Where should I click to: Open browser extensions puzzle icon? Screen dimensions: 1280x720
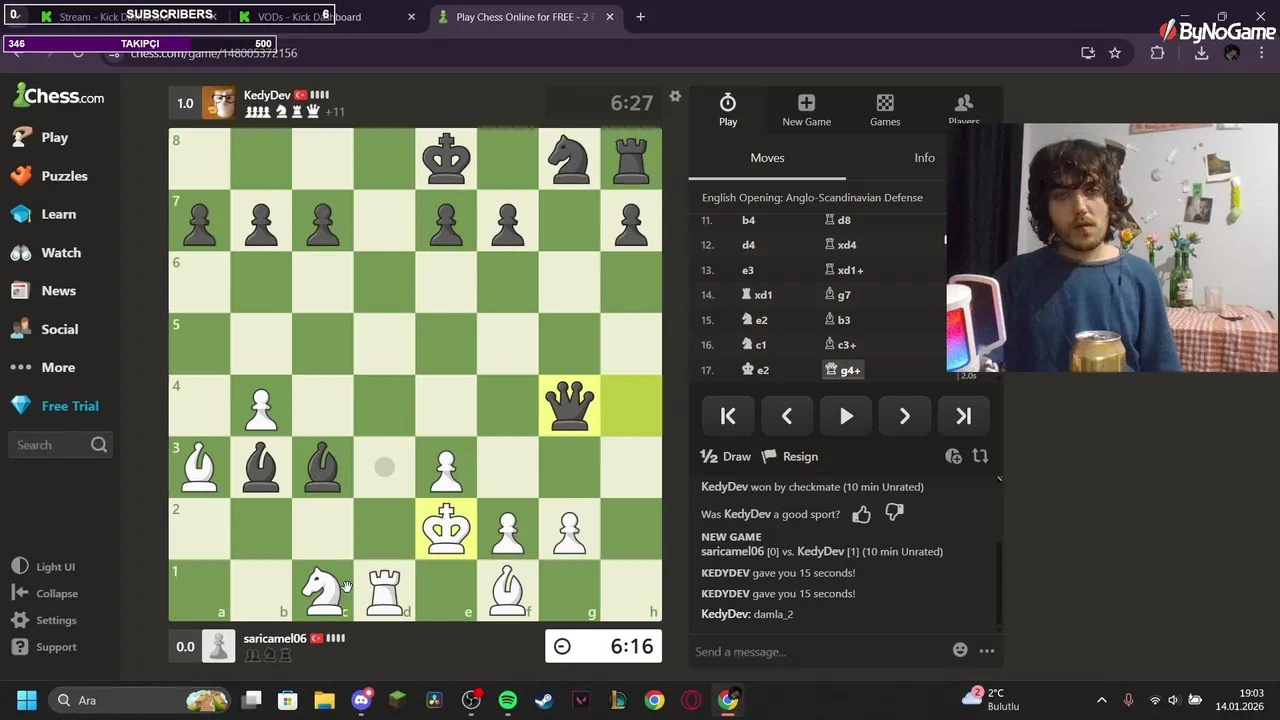[x=1157, y=53]
